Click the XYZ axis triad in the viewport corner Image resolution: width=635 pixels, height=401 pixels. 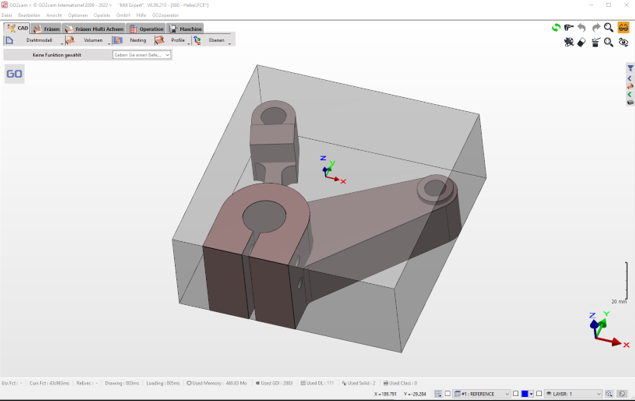coord(605,330)
